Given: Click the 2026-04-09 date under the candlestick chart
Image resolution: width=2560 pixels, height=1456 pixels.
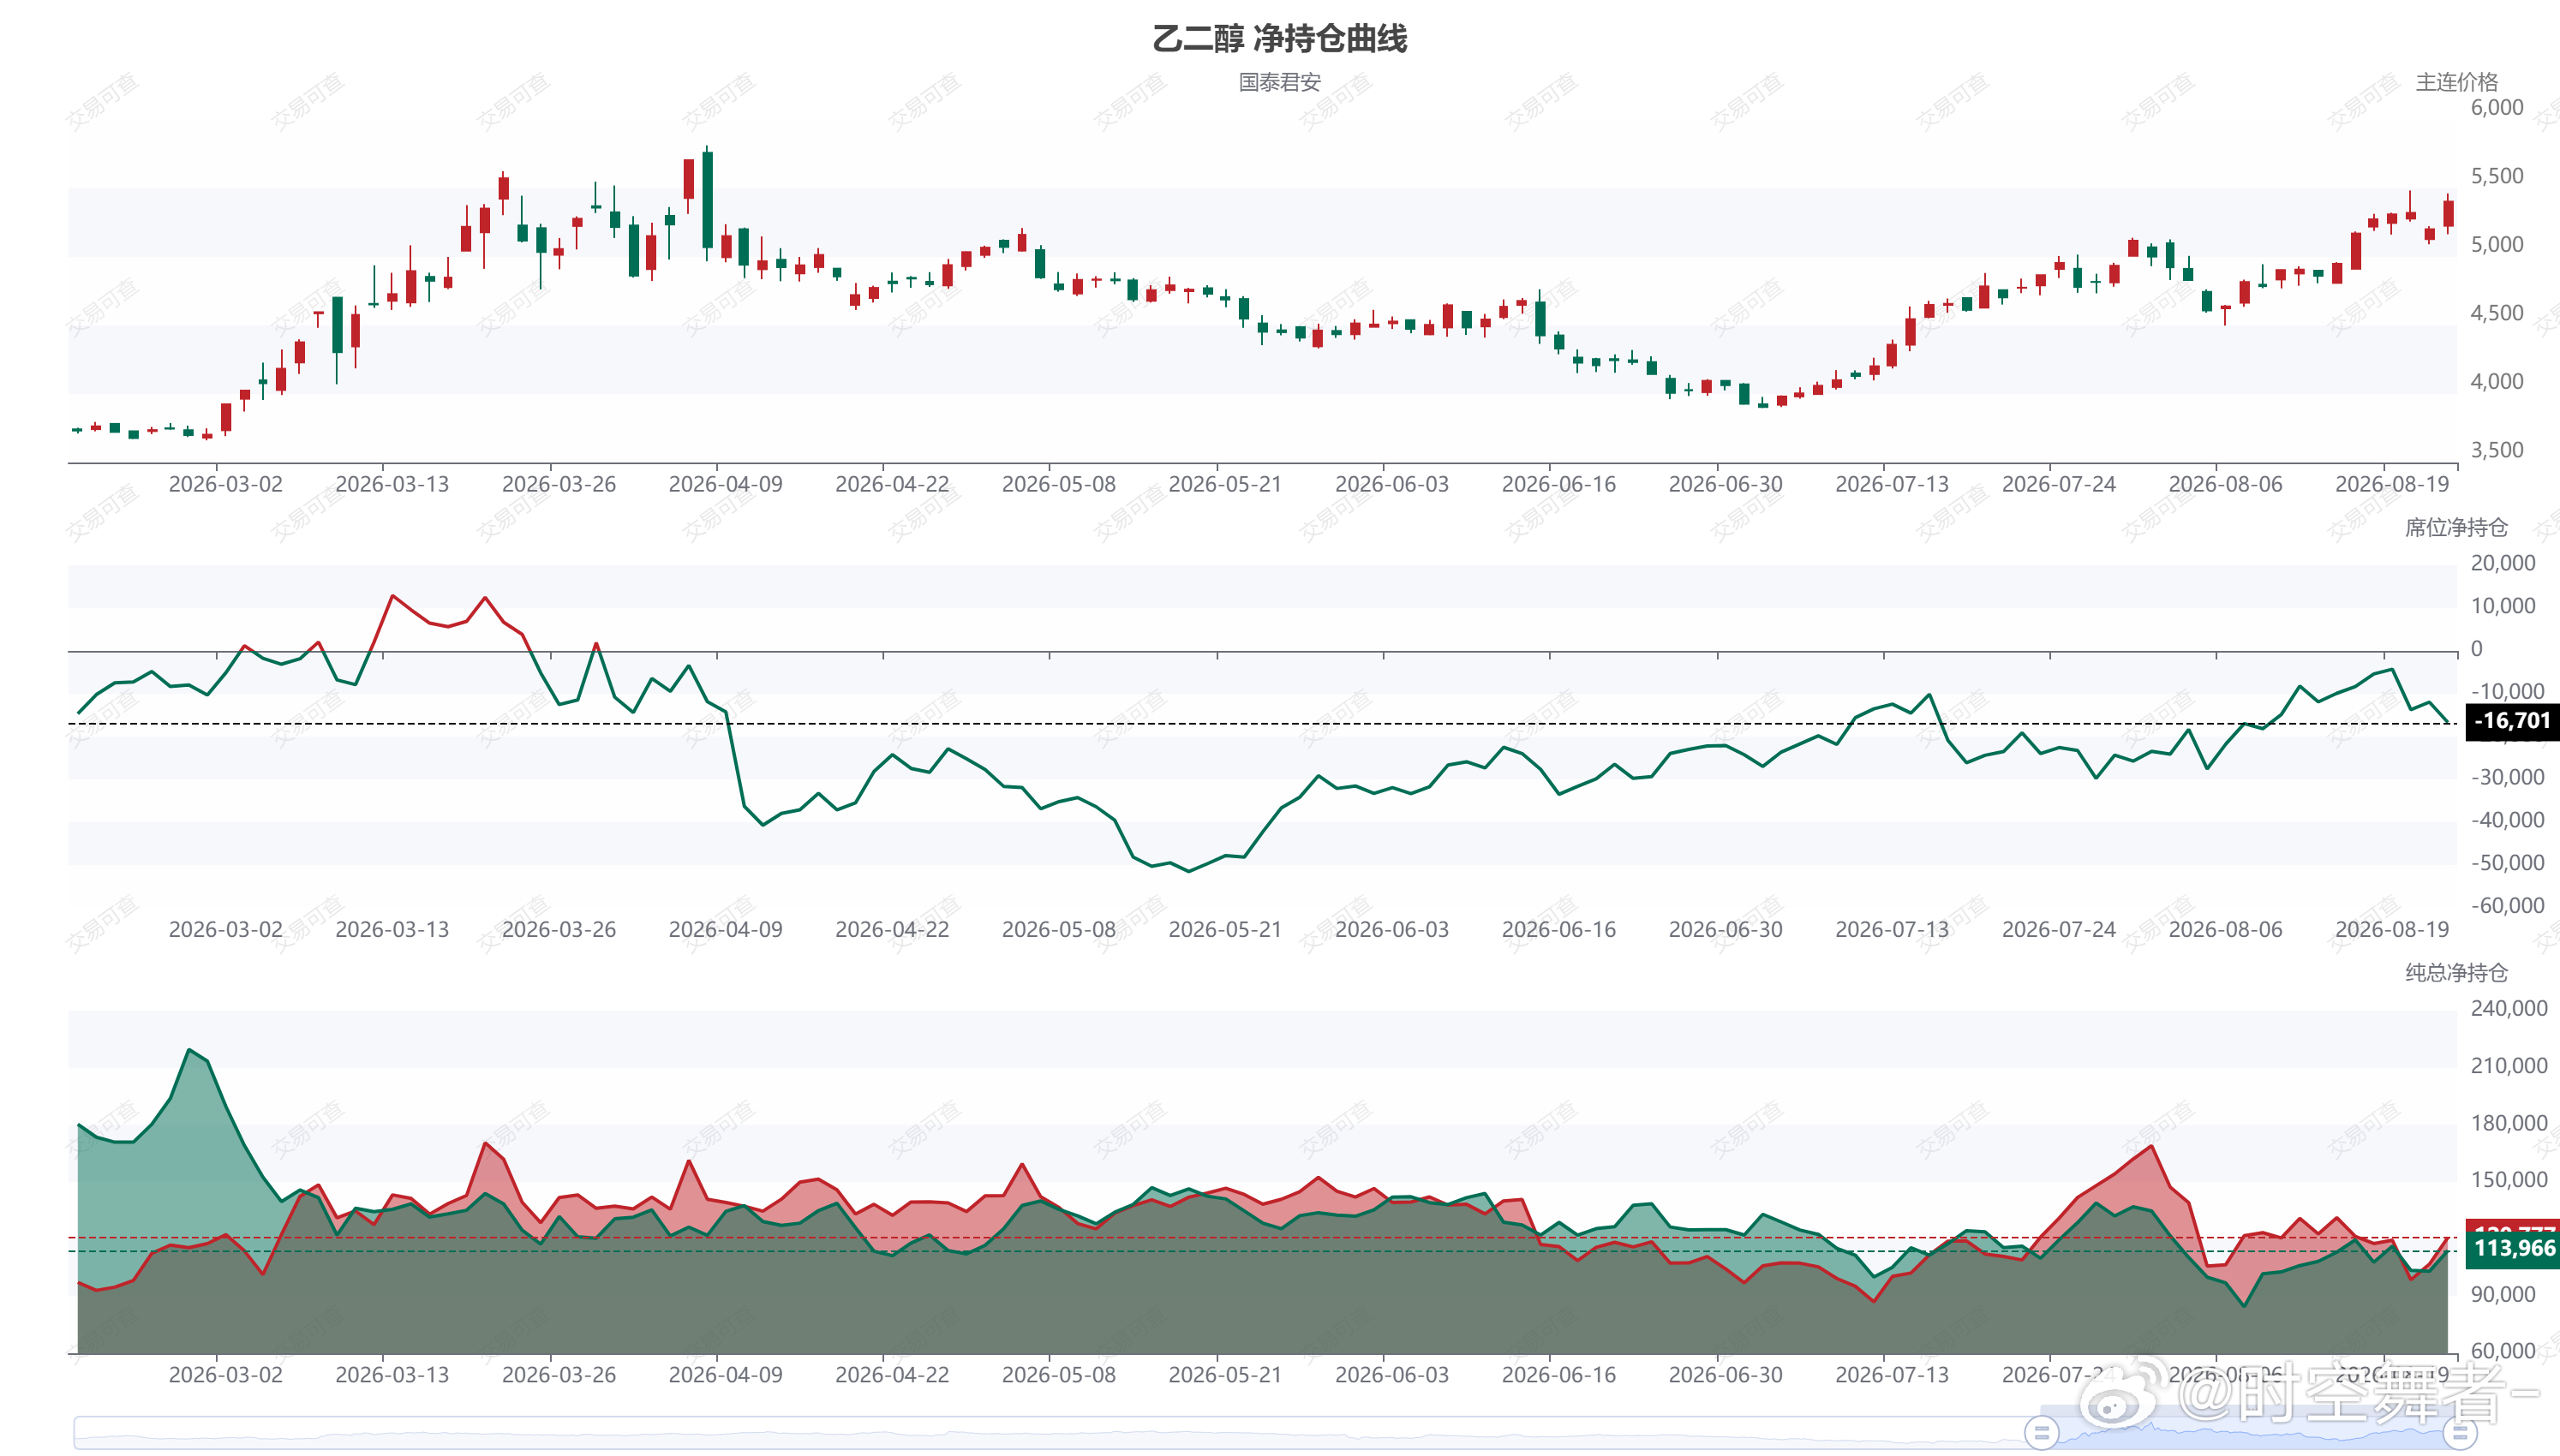Looking at the screenshot, I should point(725,484).
